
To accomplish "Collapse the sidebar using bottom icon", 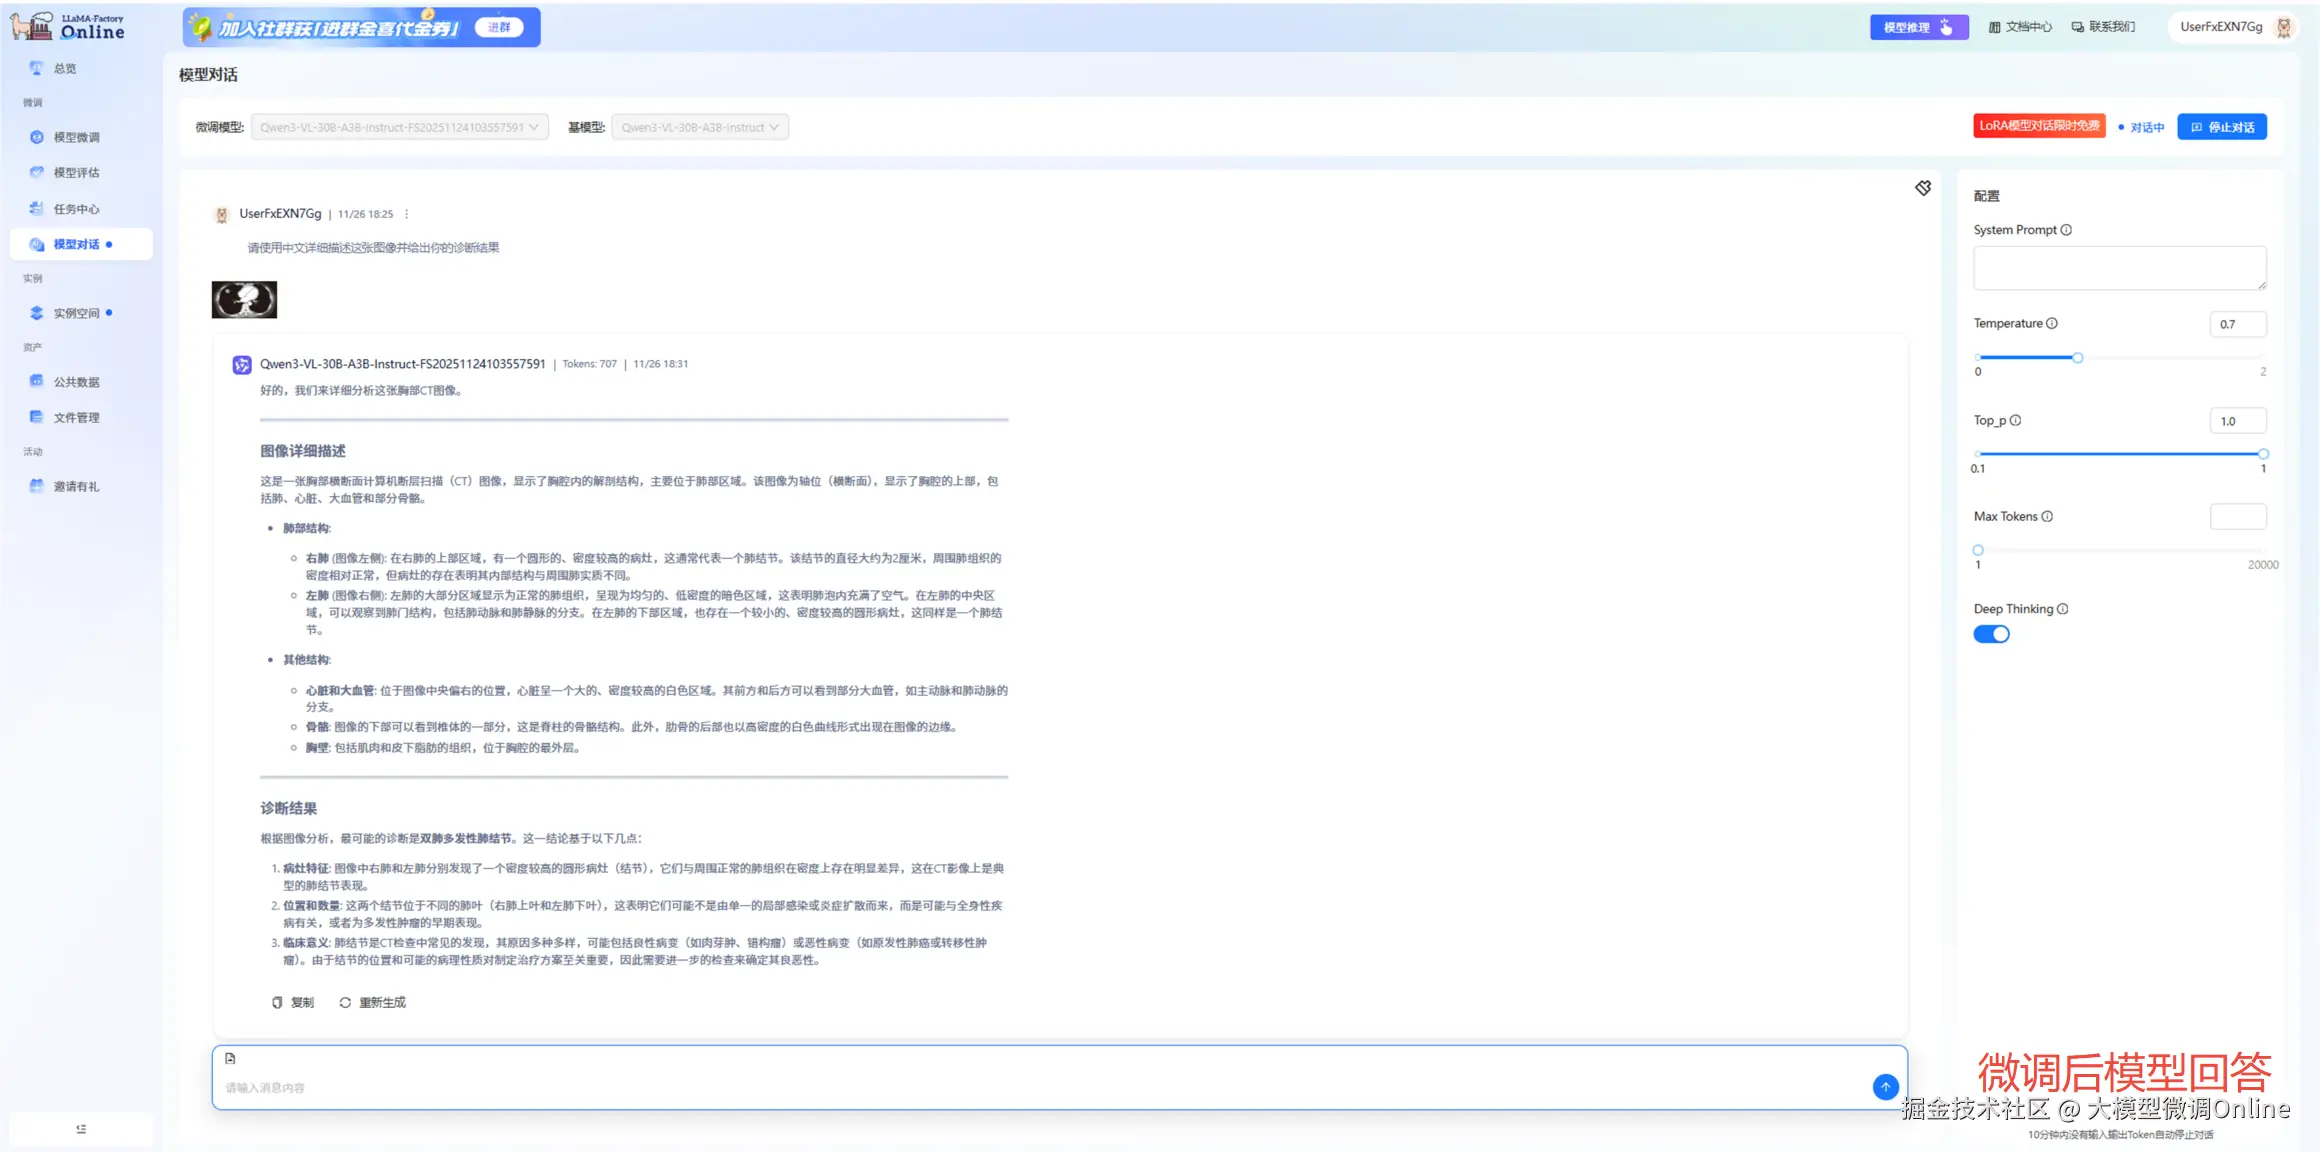I will [81, 1129].
